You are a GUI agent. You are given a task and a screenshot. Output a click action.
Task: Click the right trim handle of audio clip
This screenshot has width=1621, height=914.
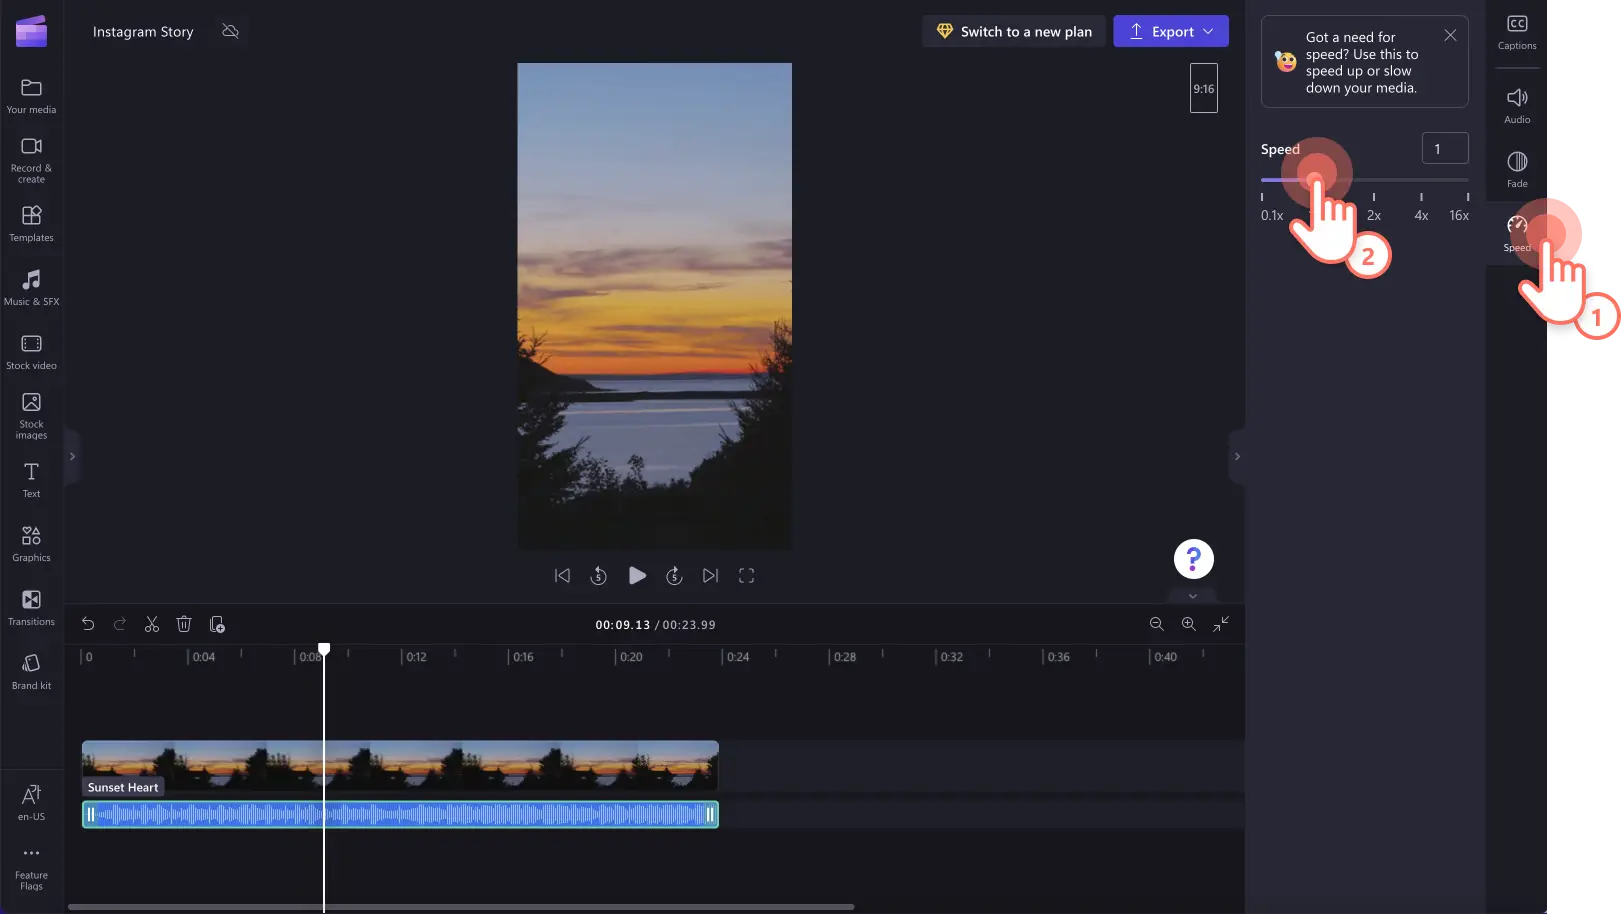710,814
